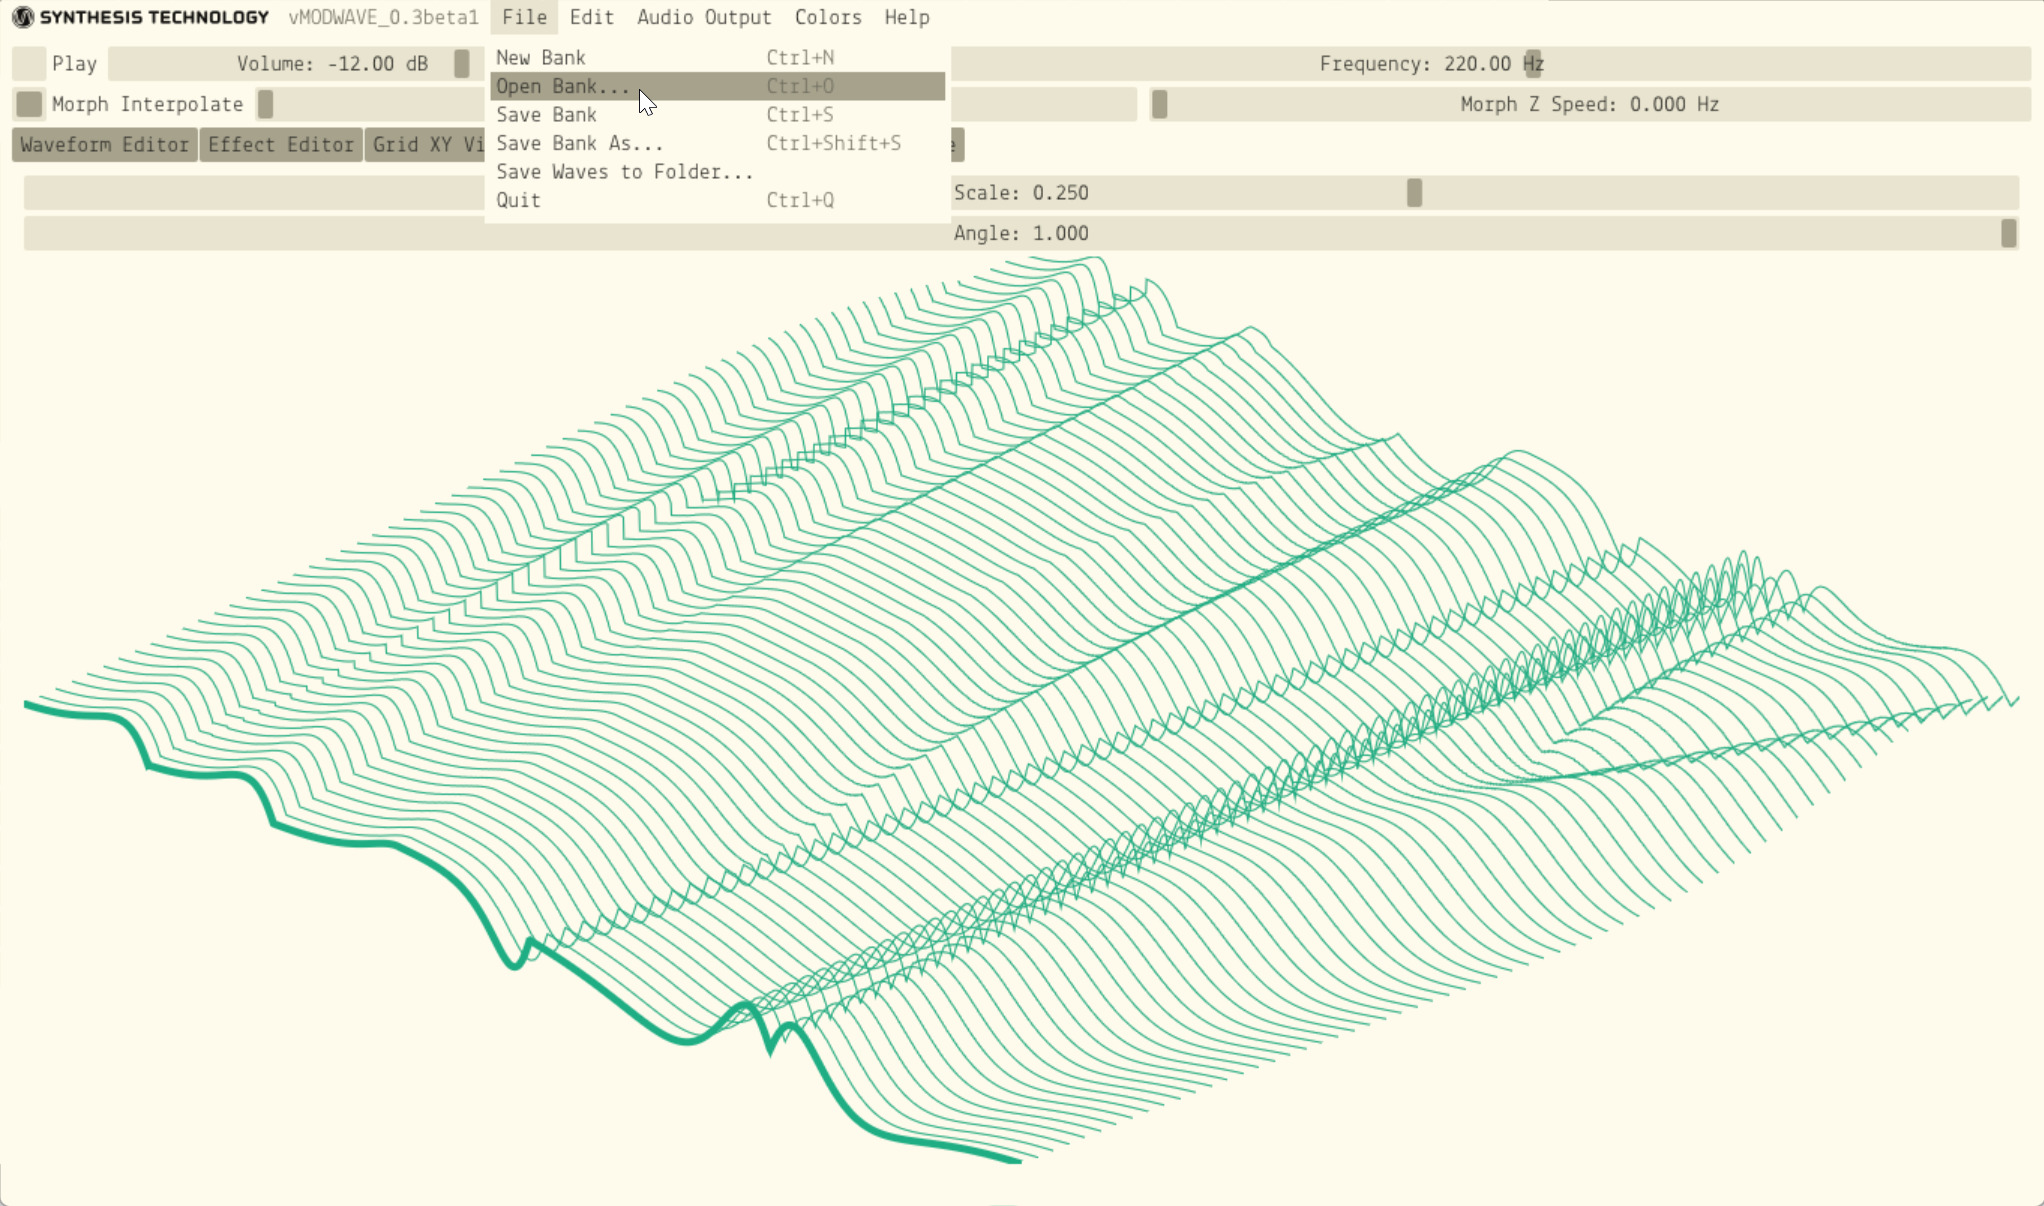Click the Volume: -12.00 dB value

click(332, 64)
